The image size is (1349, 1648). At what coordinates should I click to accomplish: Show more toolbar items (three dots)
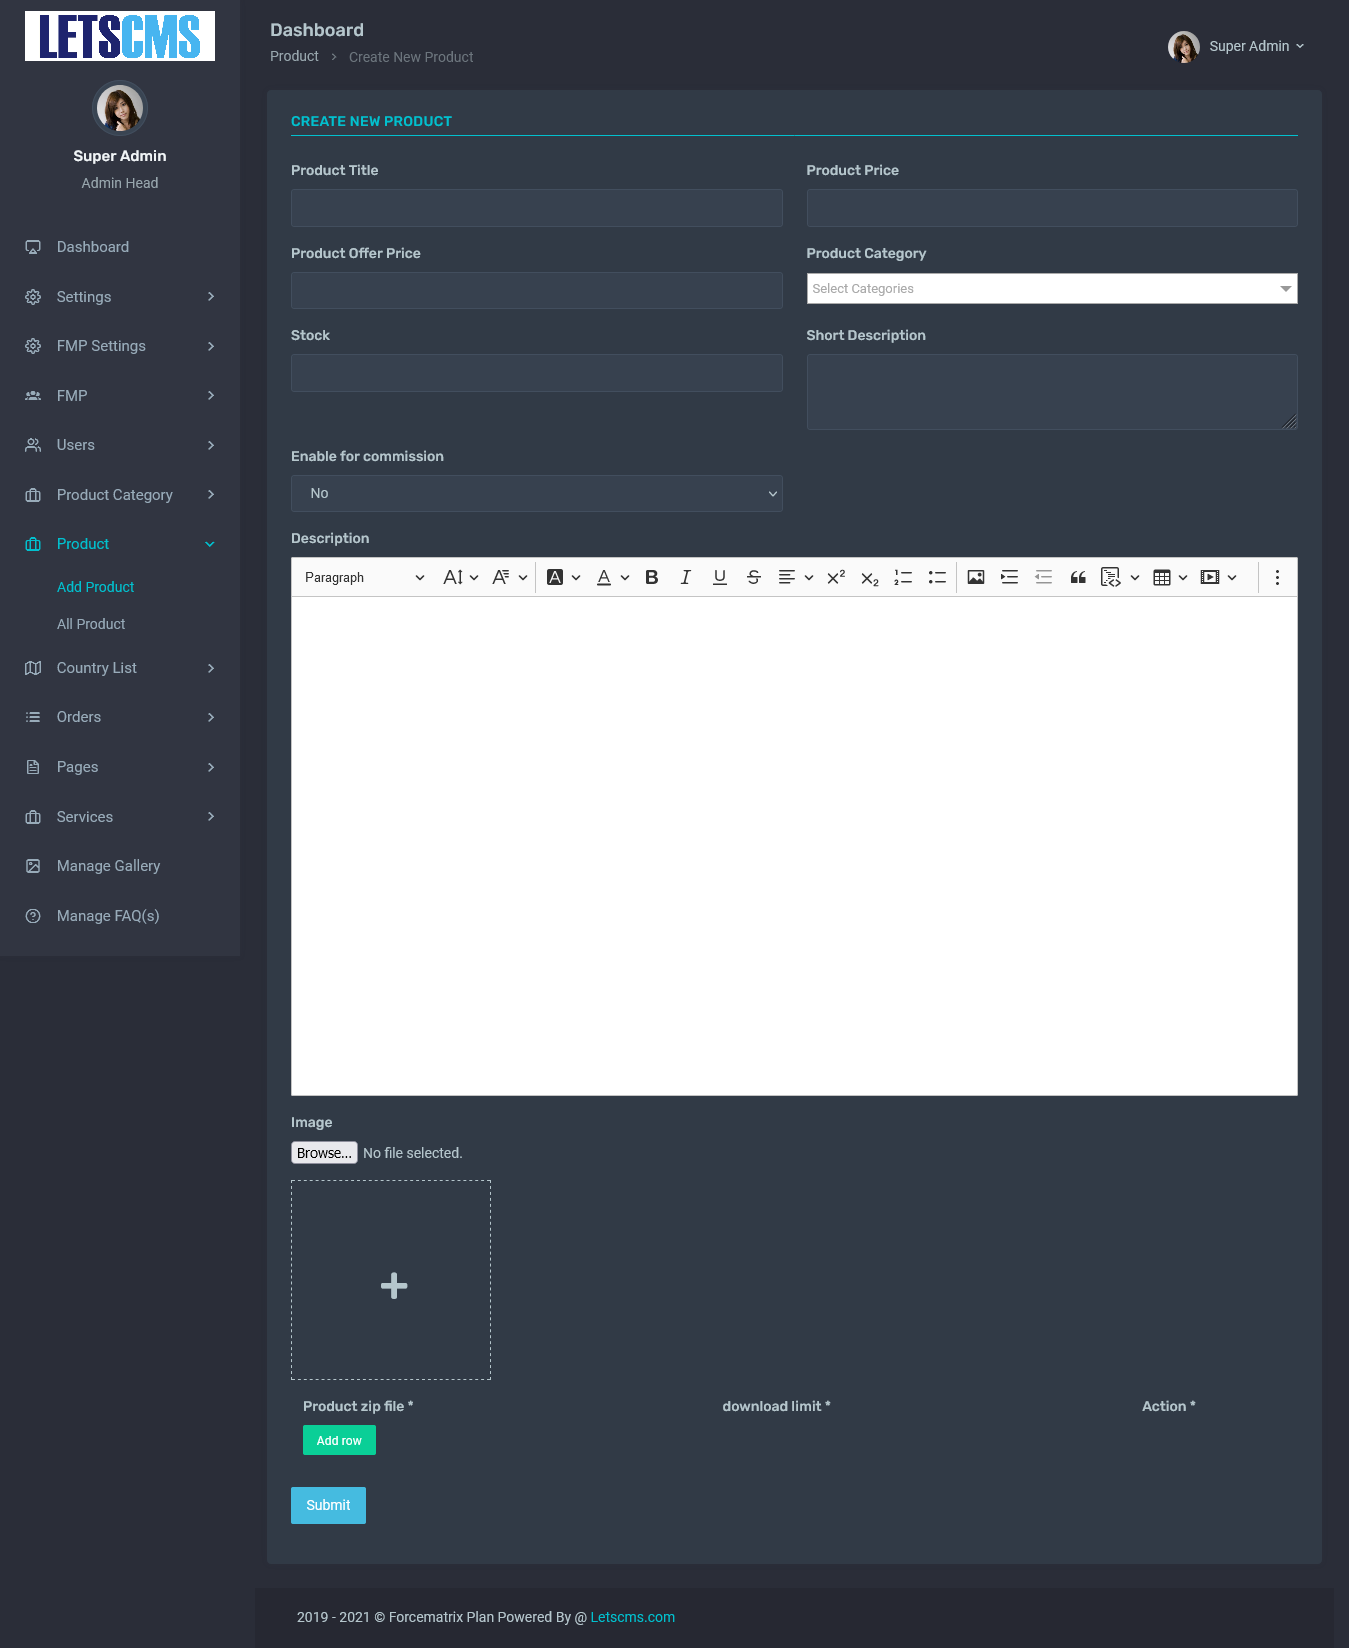pyautogui.click(x=1277, y=577)
